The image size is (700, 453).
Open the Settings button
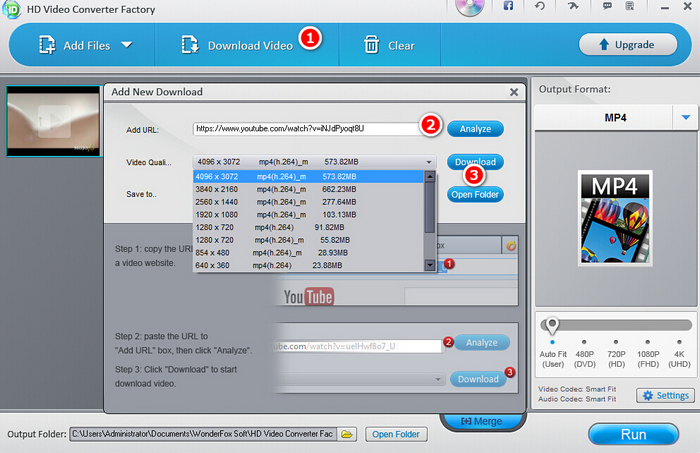pyautogui.click(x=666, y=395)
